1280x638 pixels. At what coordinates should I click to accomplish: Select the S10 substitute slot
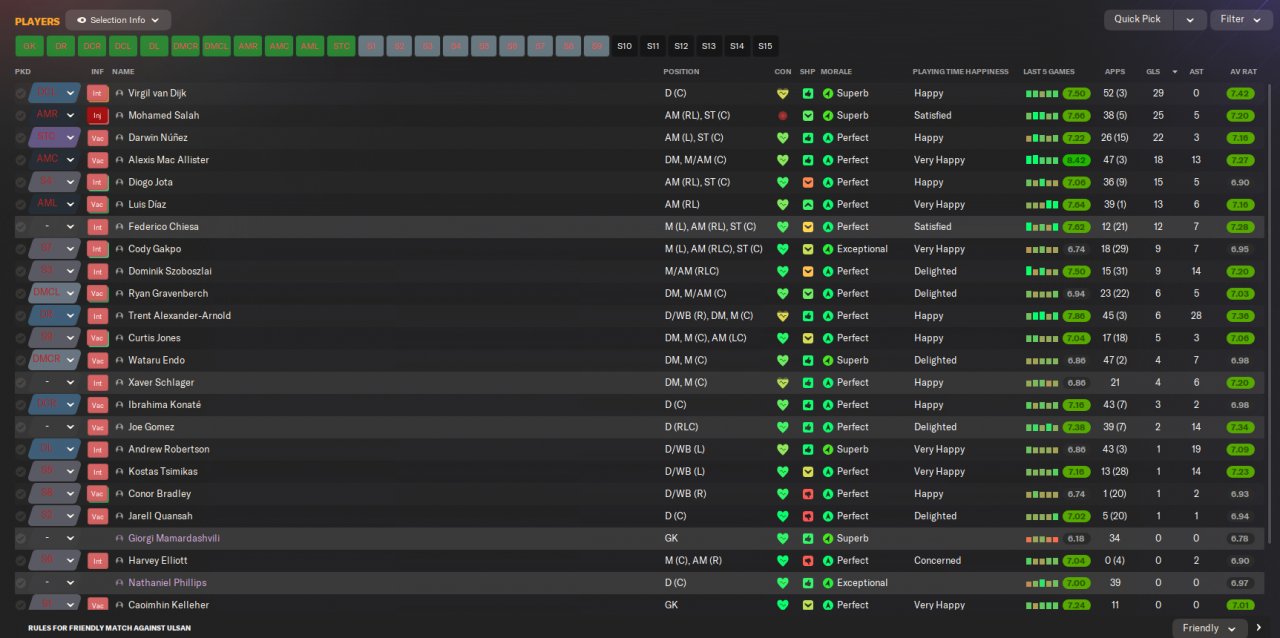(x=625, y=46)
